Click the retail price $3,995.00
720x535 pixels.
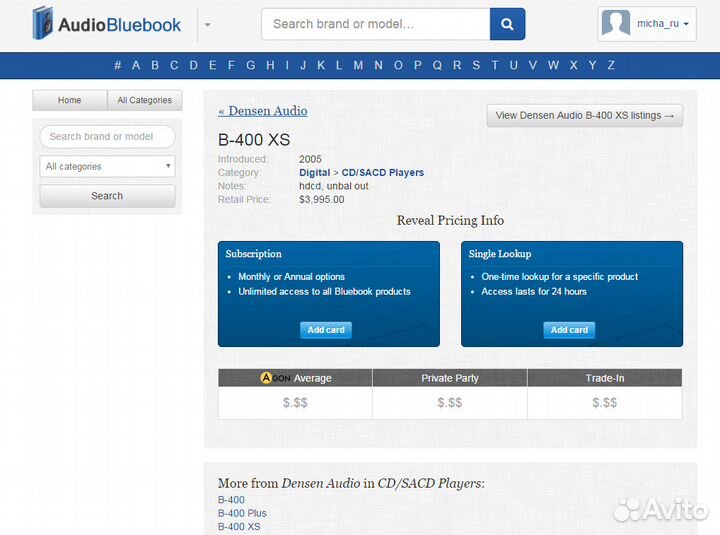pyautogui.click(x=321, y=199)
